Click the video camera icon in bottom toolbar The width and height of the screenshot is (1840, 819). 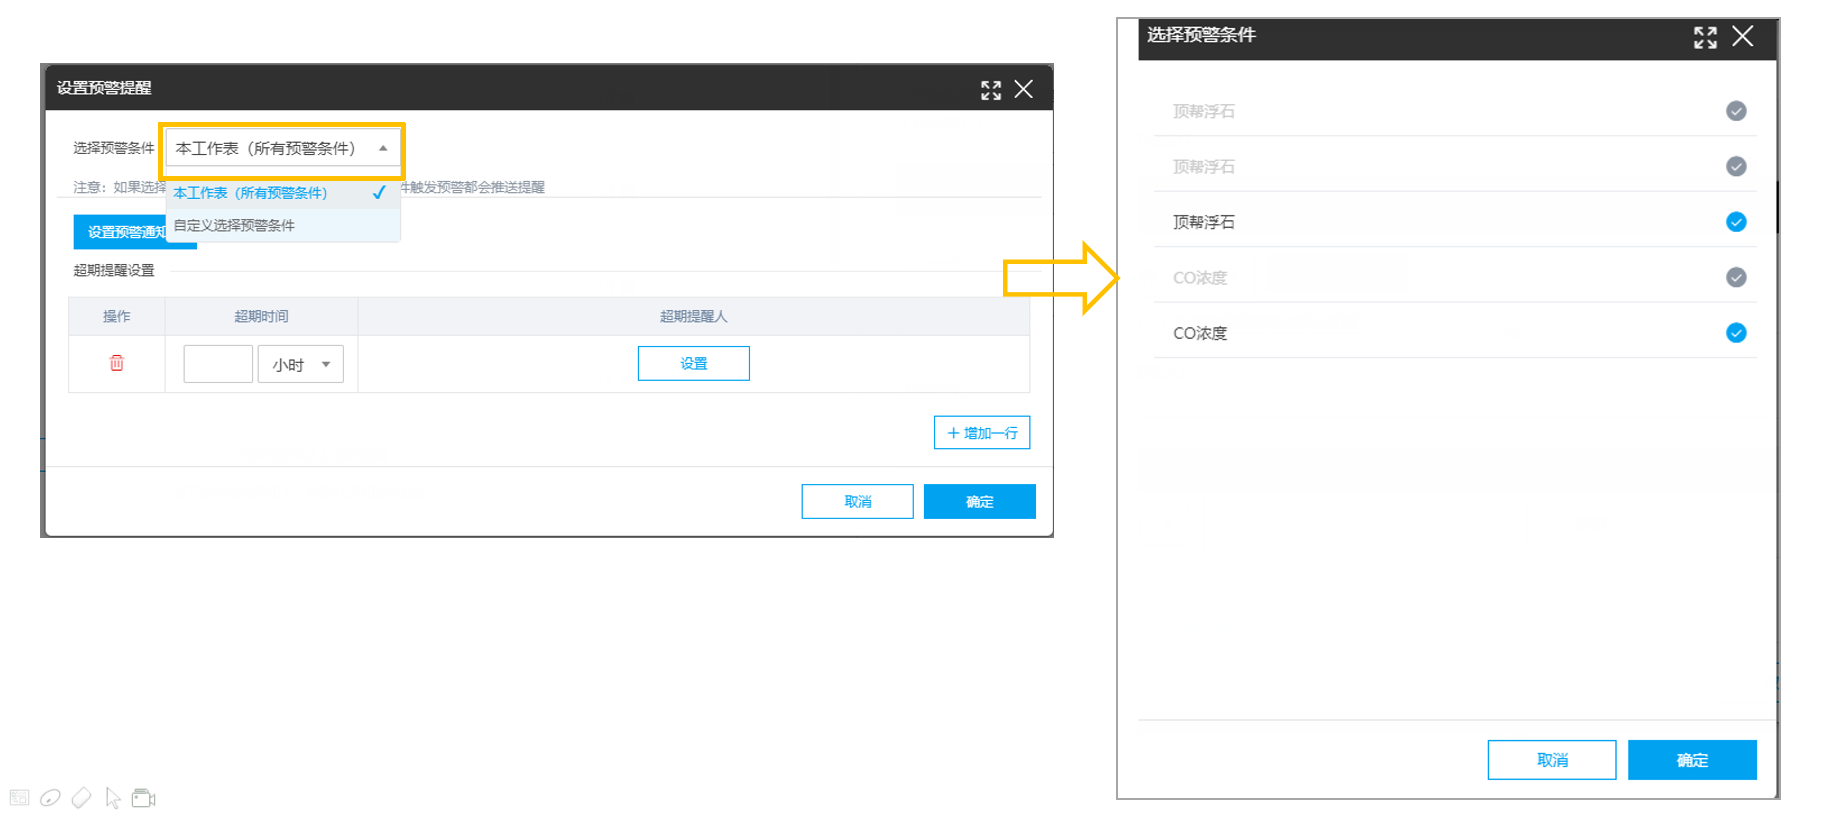pos(144,798)
